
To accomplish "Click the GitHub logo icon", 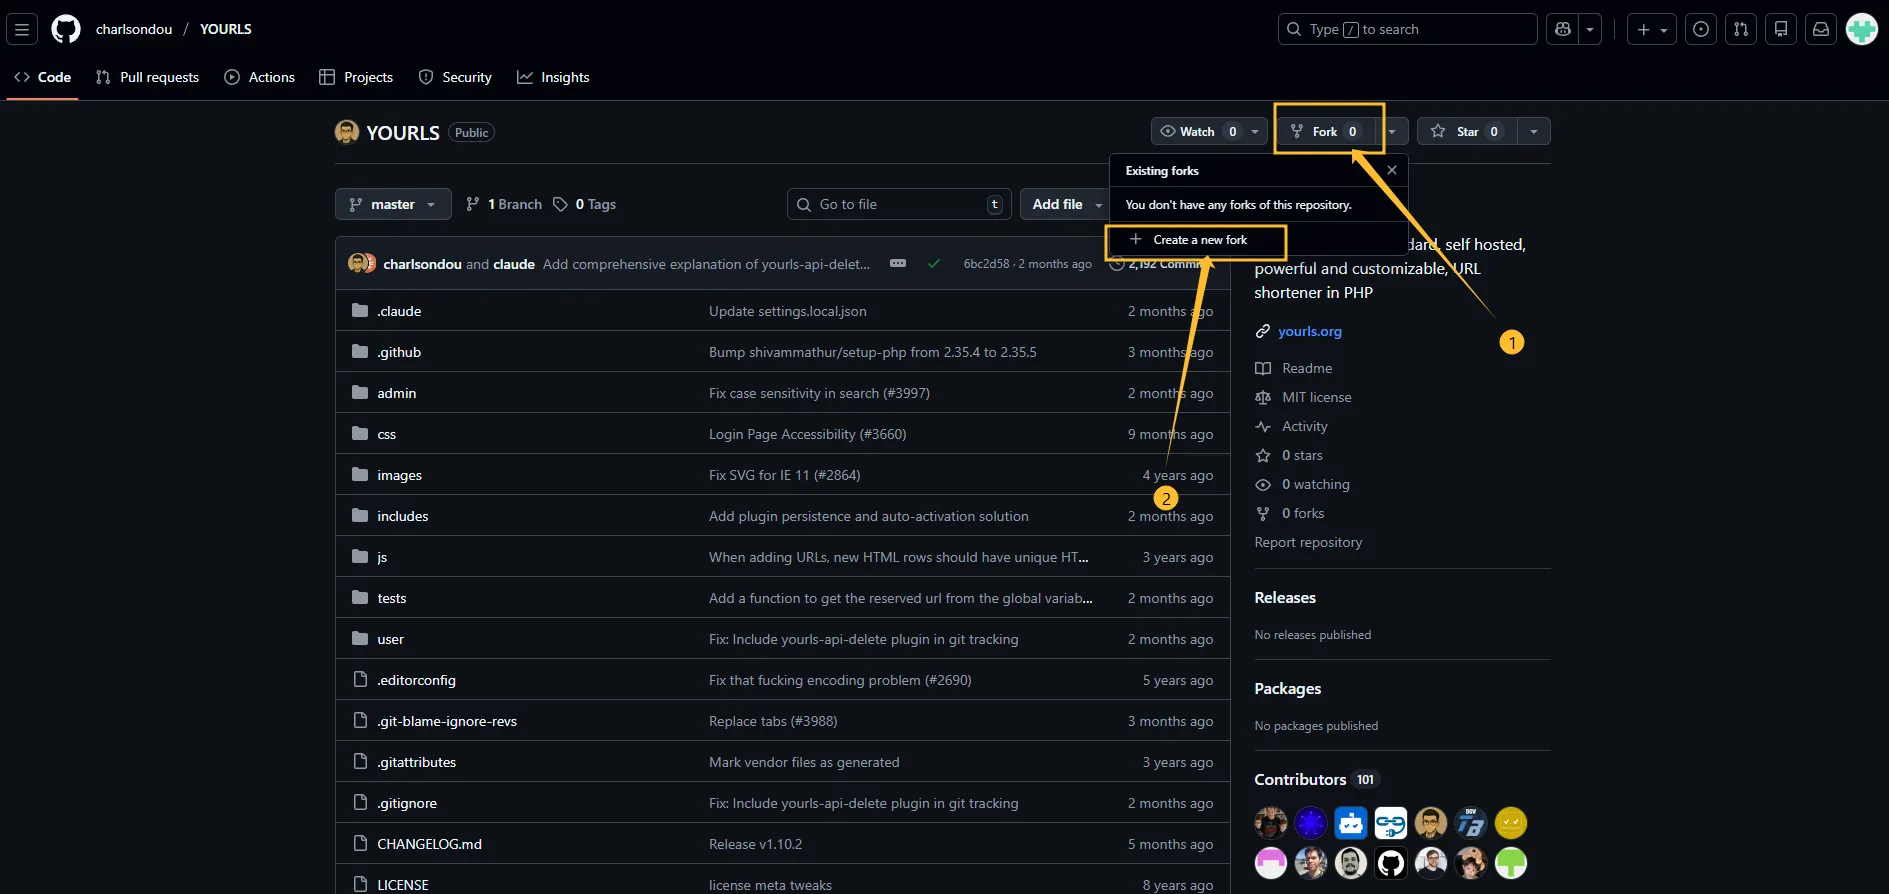I will tap(66, 29).
